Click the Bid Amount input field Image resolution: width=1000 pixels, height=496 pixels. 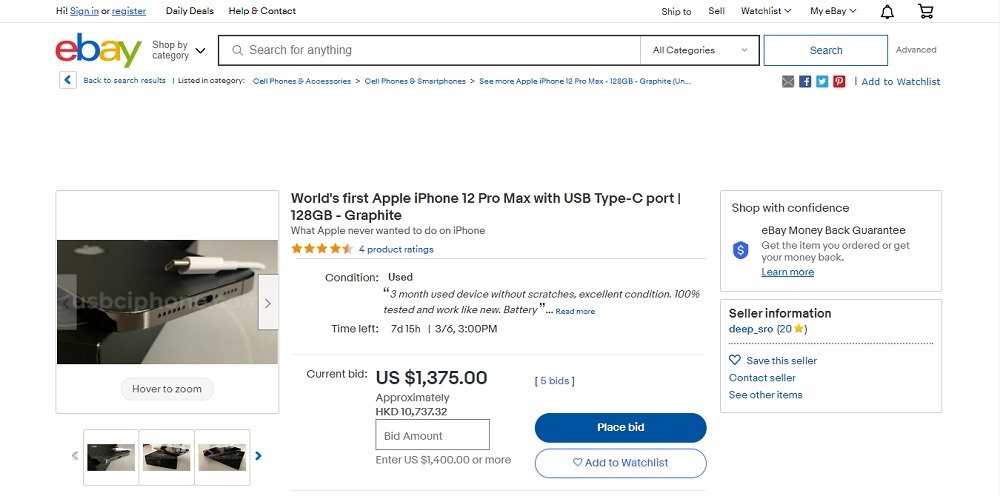click(x=432, y=435)
